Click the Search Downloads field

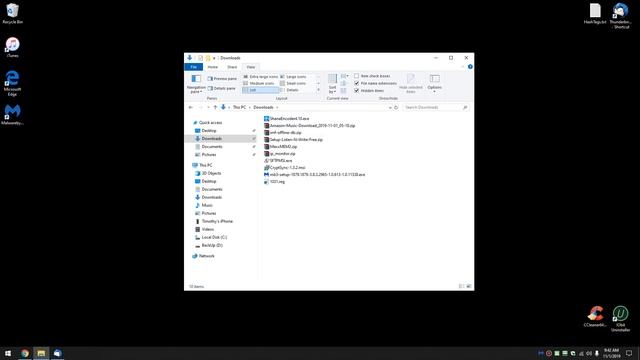435,107
